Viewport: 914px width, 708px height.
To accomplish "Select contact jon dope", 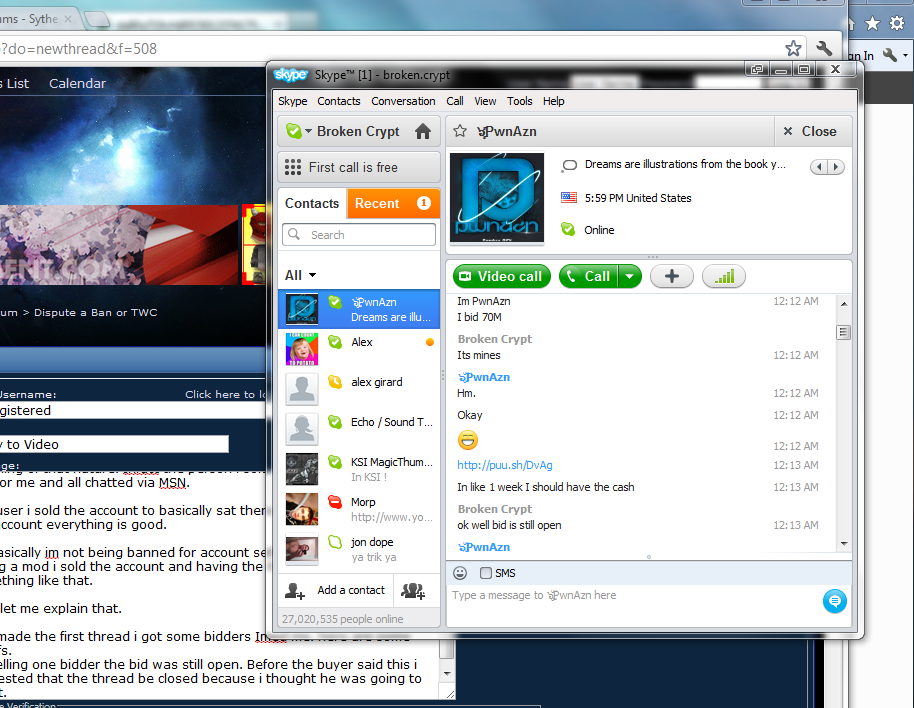I will 359,549.
